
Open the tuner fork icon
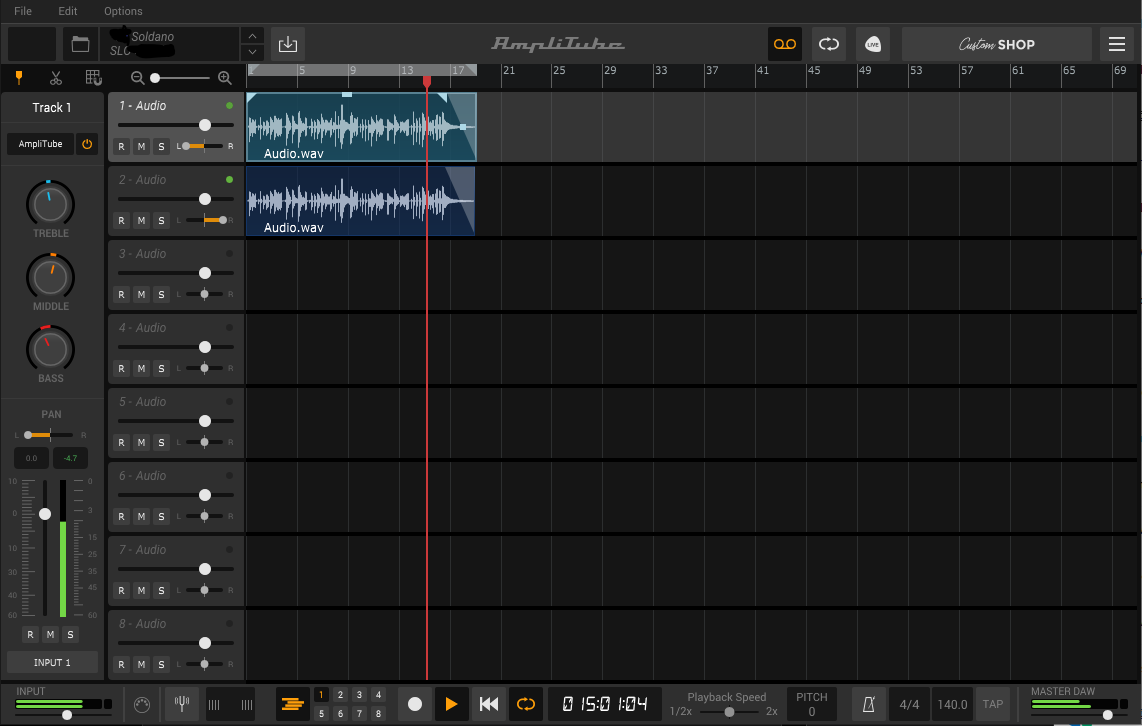(x=182, y=704)
